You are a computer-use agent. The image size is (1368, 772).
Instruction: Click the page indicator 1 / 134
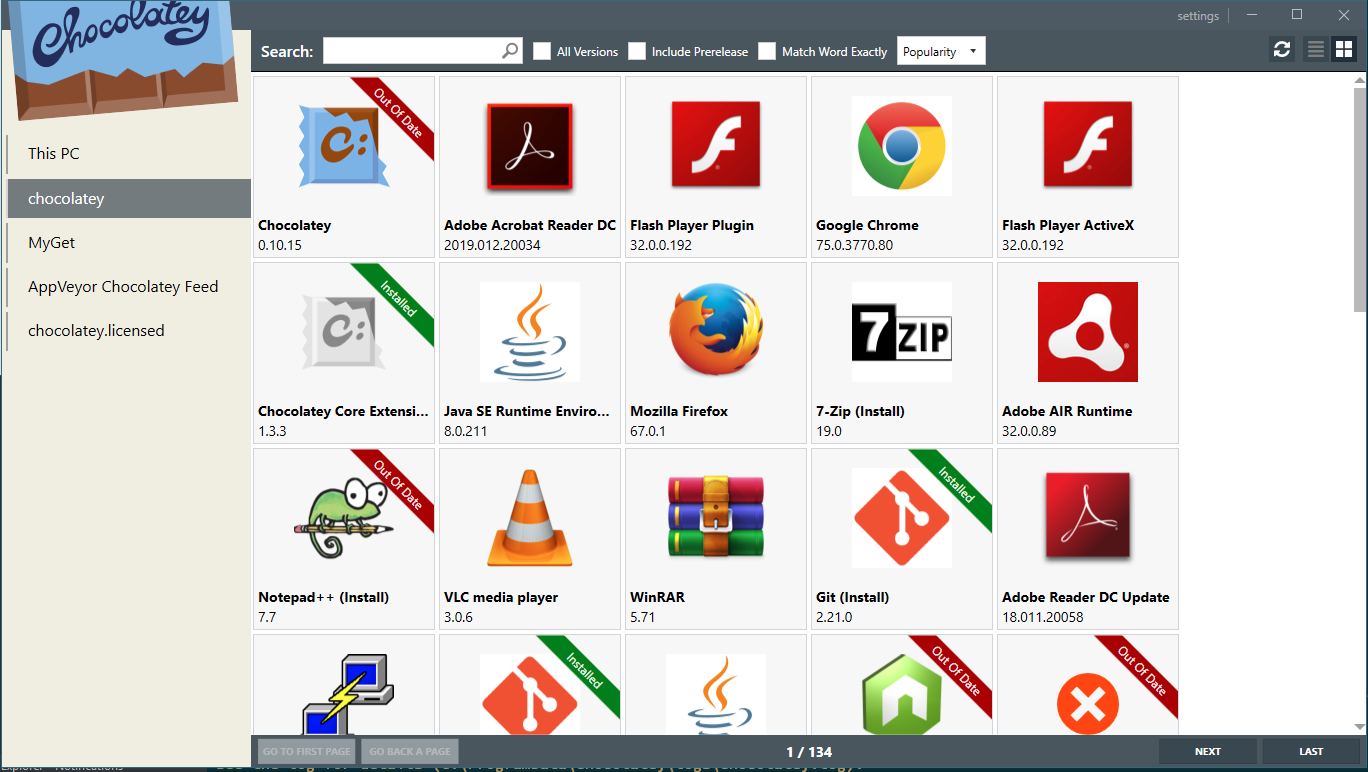tap(809, 752)
